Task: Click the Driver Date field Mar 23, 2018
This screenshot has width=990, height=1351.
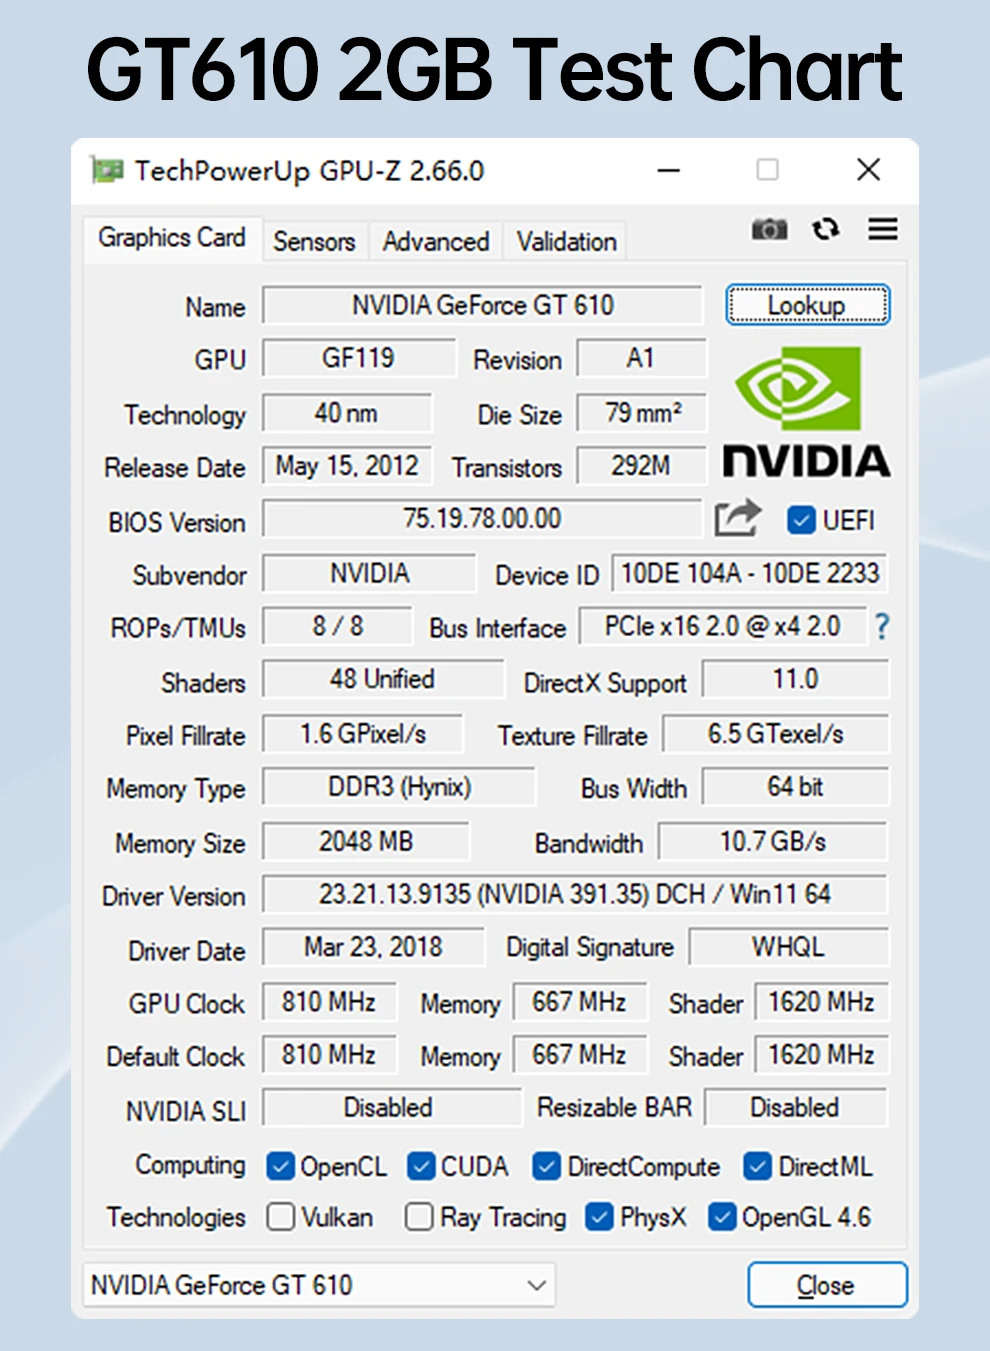Action: pyautogui.click(x=373, y=947)
